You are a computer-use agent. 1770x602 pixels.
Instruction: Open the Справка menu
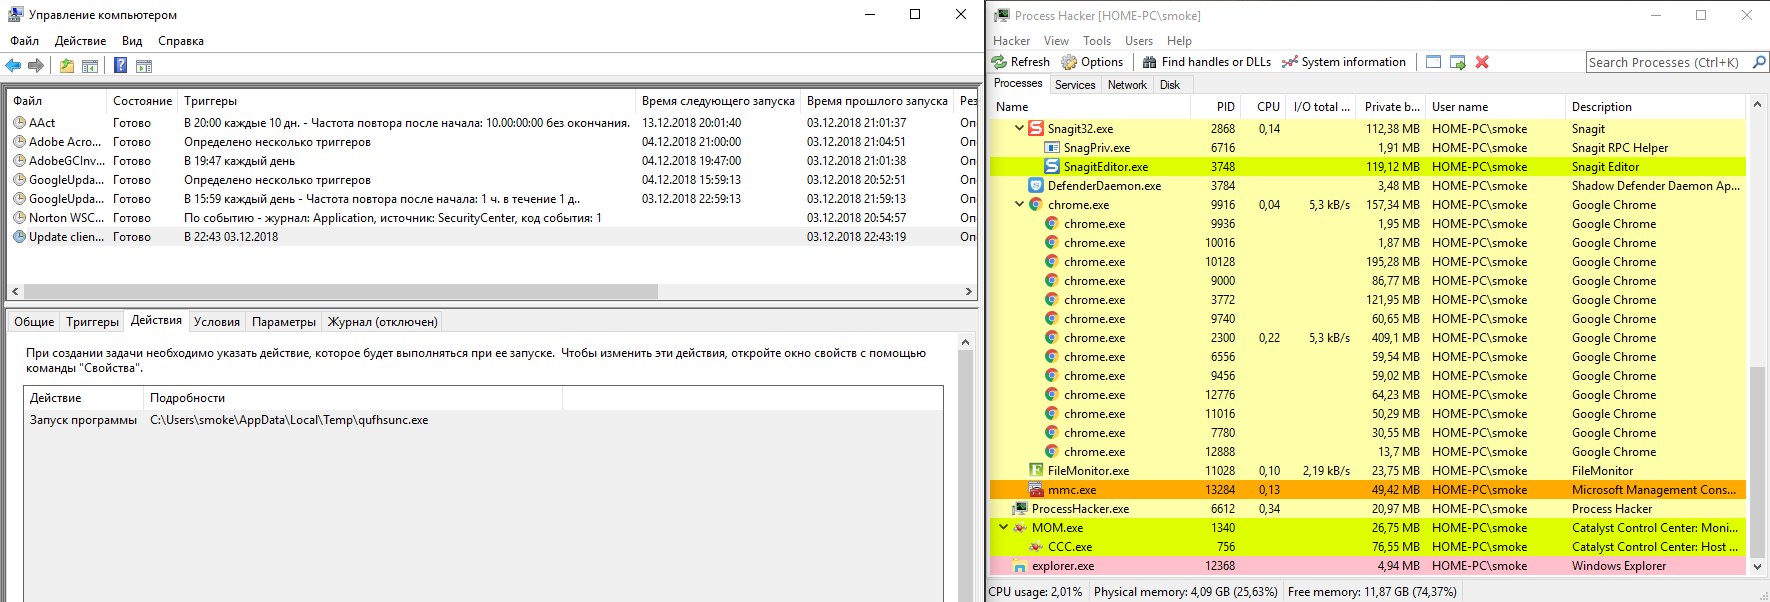(181, 41)
